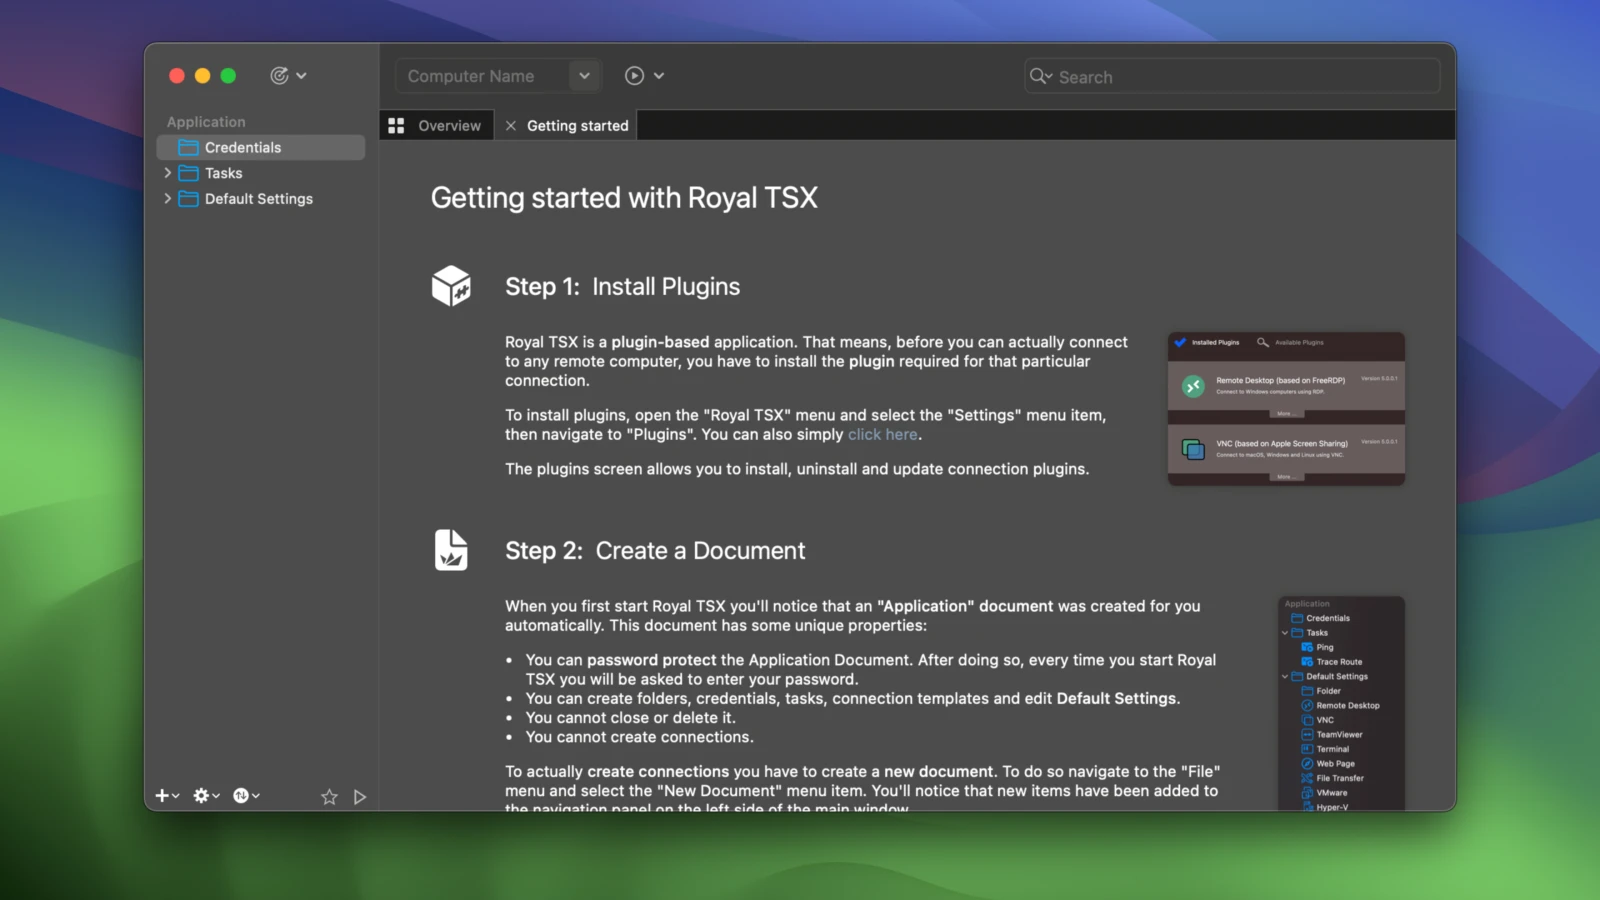Image resolution: width=1600 pixels, height=900 pixels.
Task: Click the circular play button in the top toolbar
Action: (634, 75)
